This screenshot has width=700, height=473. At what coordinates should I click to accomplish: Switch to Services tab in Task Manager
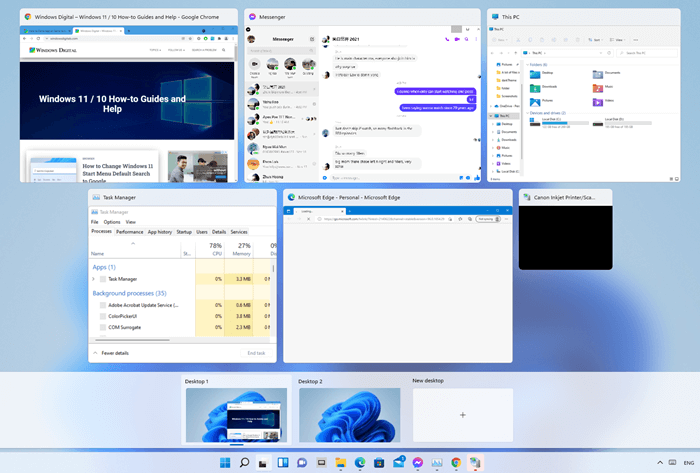[239, 232]
